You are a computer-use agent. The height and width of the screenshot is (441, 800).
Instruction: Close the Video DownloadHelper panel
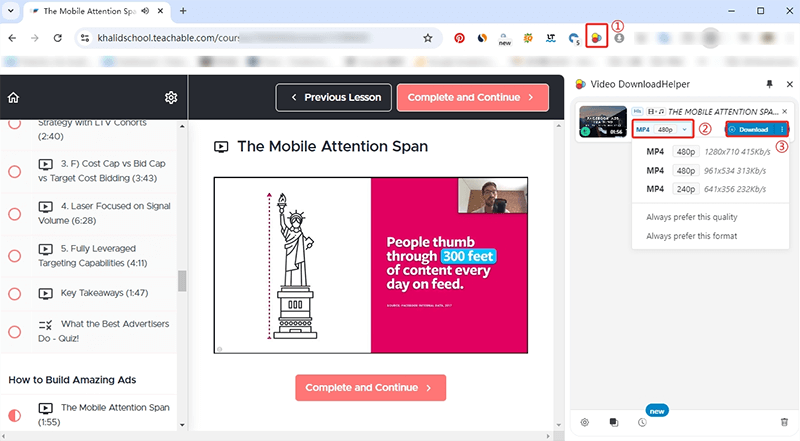[x=790, y=84]
